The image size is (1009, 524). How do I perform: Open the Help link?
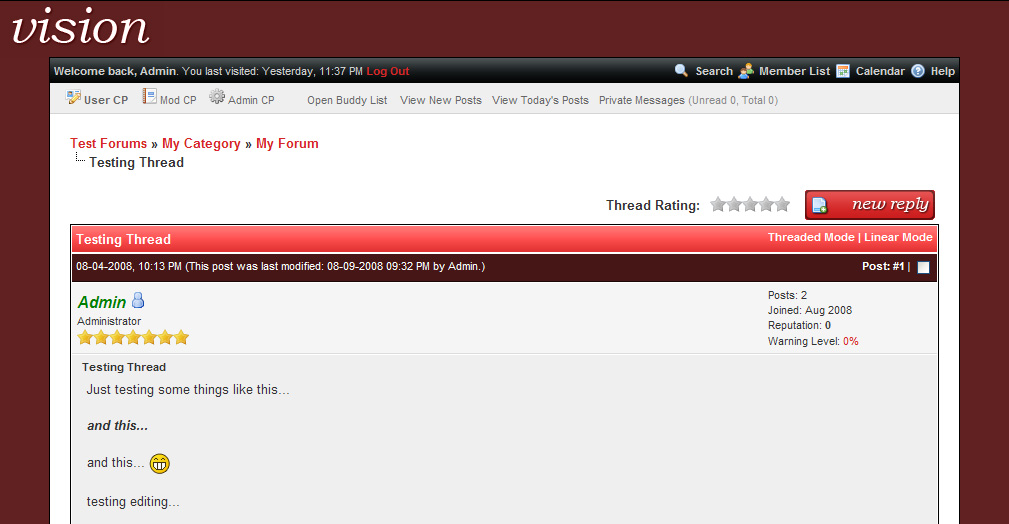click(942, 71)
